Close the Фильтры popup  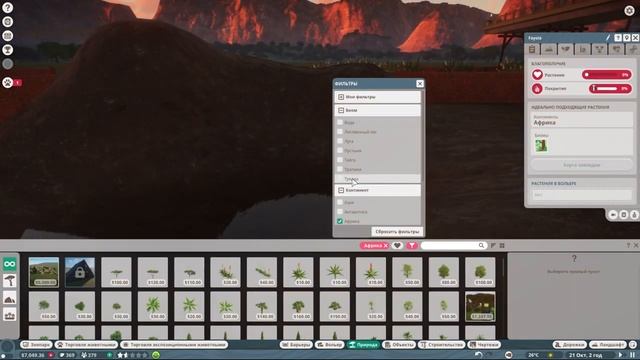point(420,84)
